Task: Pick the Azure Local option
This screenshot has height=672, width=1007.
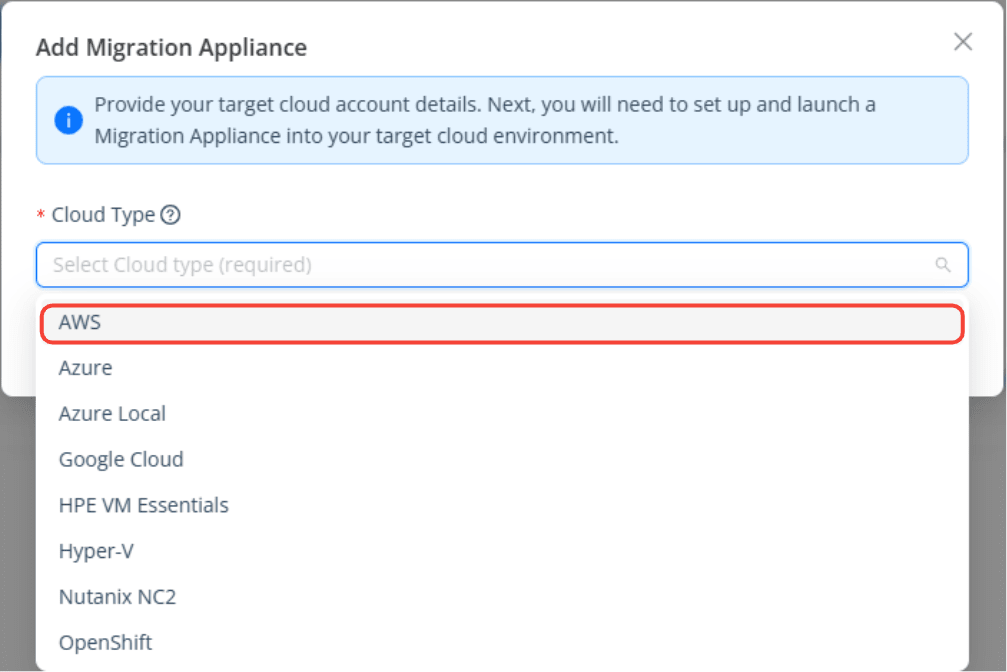Action: point(502,414)
